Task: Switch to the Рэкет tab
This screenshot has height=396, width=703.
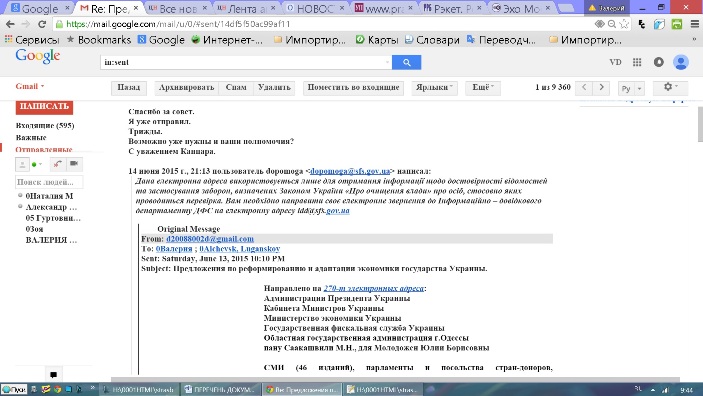Action: click(x=453, y=8)
